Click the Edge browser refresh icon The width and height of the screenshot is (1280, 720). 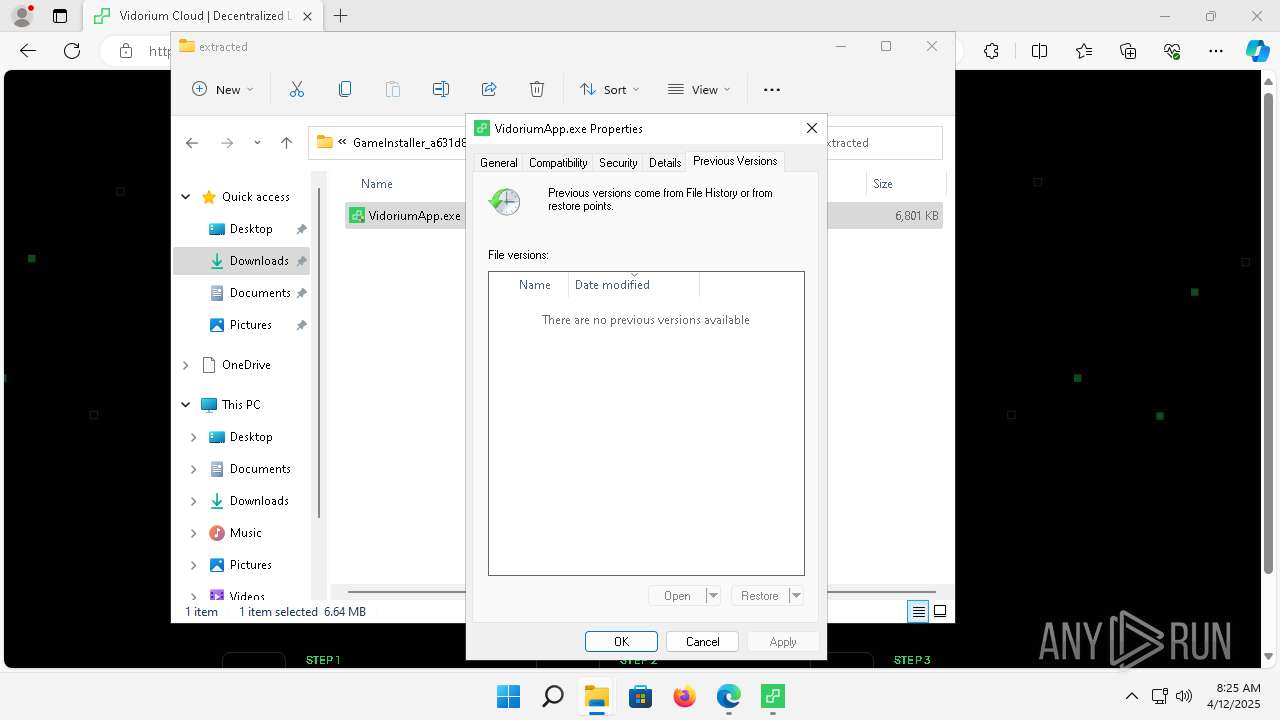pyautogui.click(x=72, y=51)
